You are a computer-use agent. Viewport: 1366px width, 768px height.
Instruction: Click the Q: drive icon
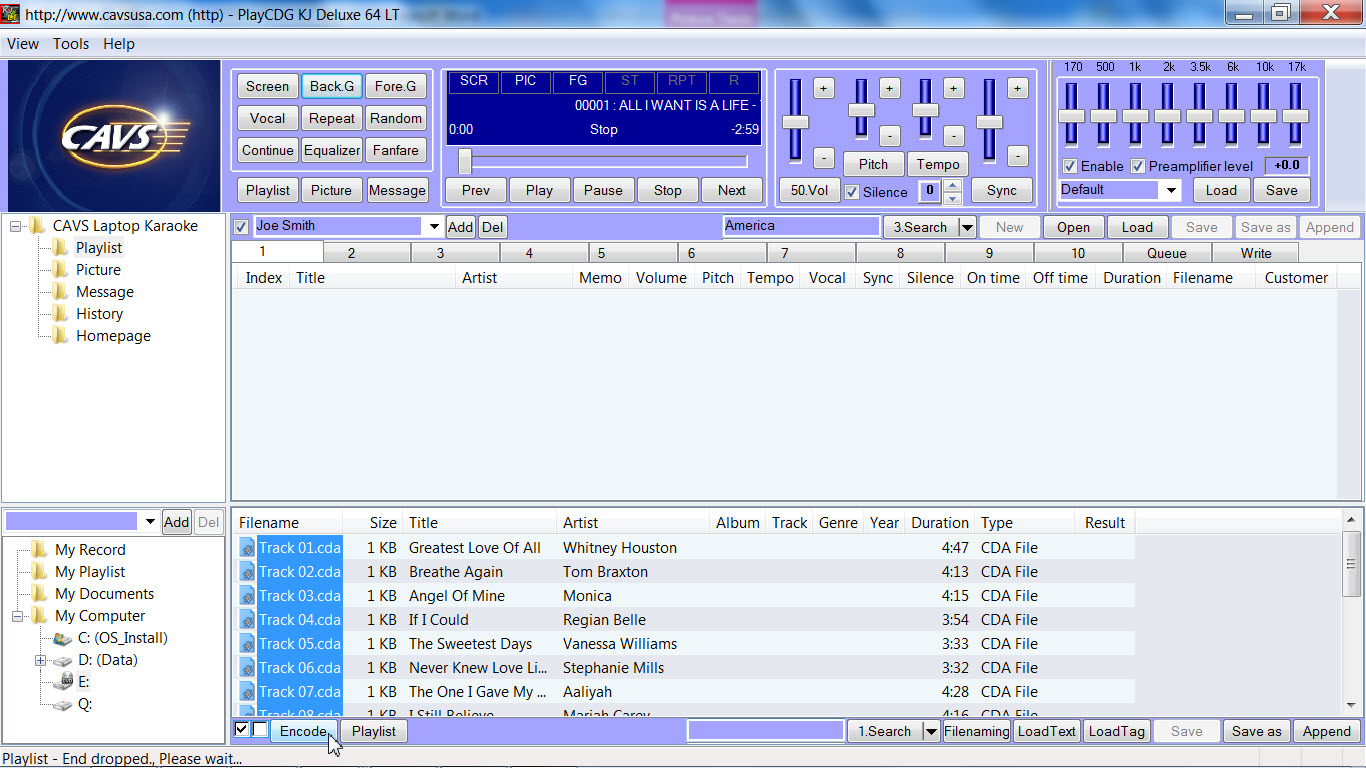62,704
